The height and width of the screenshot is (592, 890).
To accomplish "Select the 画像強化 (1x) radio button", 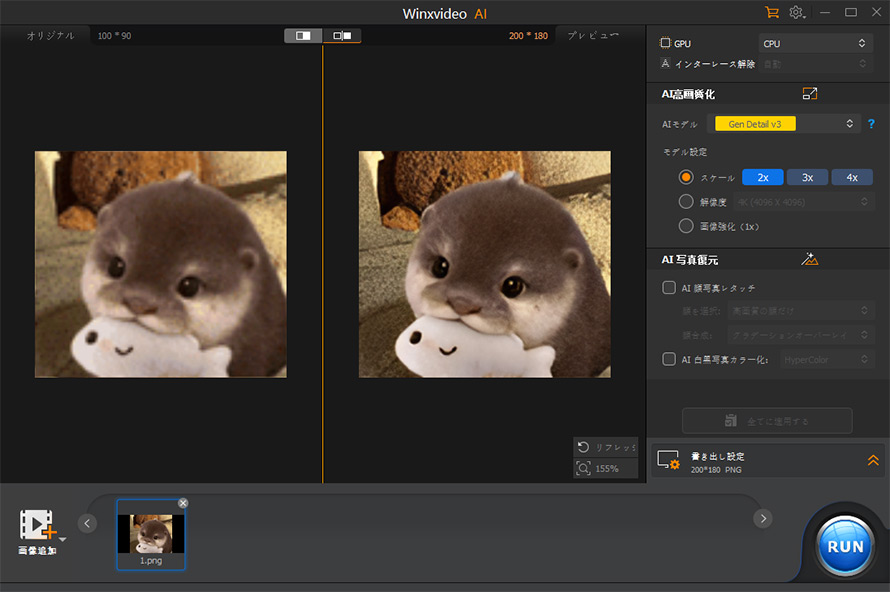I will click(x=686, y=226).
